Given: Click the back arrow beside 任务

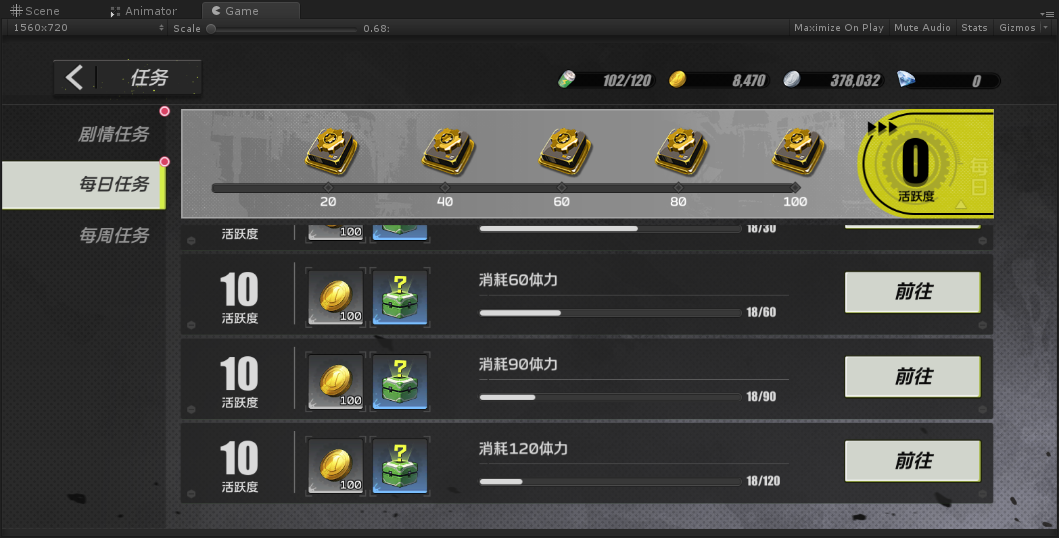Looking at the screenshot, I should pos(74,78).
